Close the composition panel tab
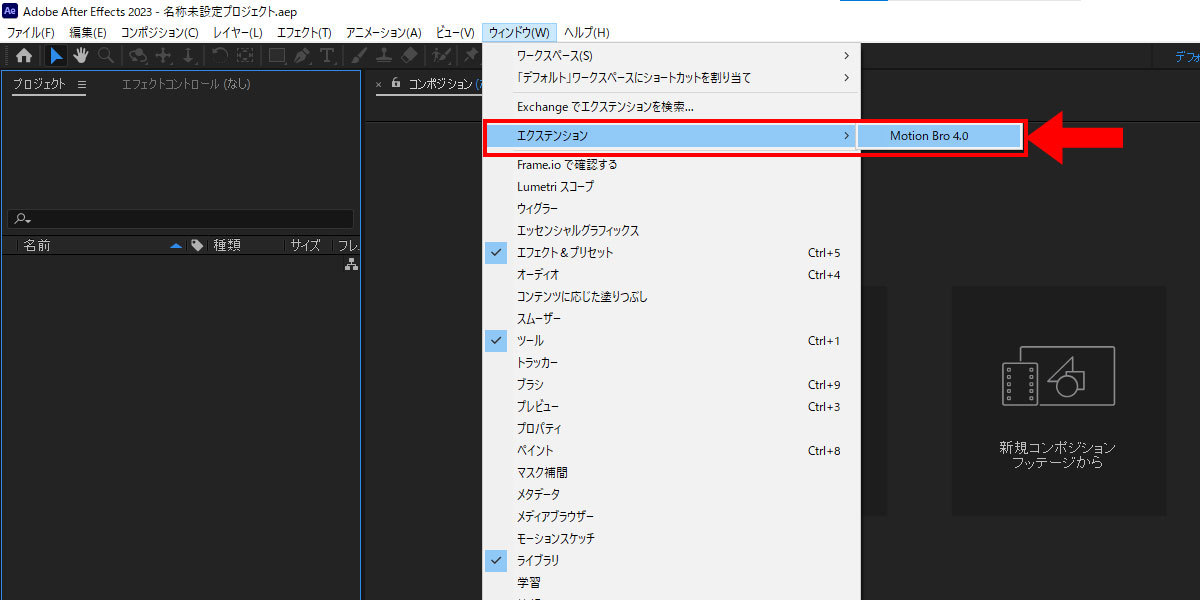This screenshot has width=1200, height=600. click(x=378, y=85)
